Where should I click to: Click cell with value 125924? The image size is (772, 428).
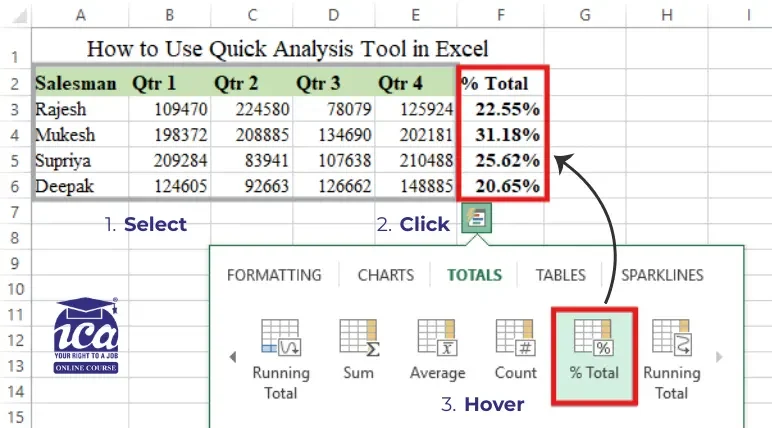click(416, 109)
